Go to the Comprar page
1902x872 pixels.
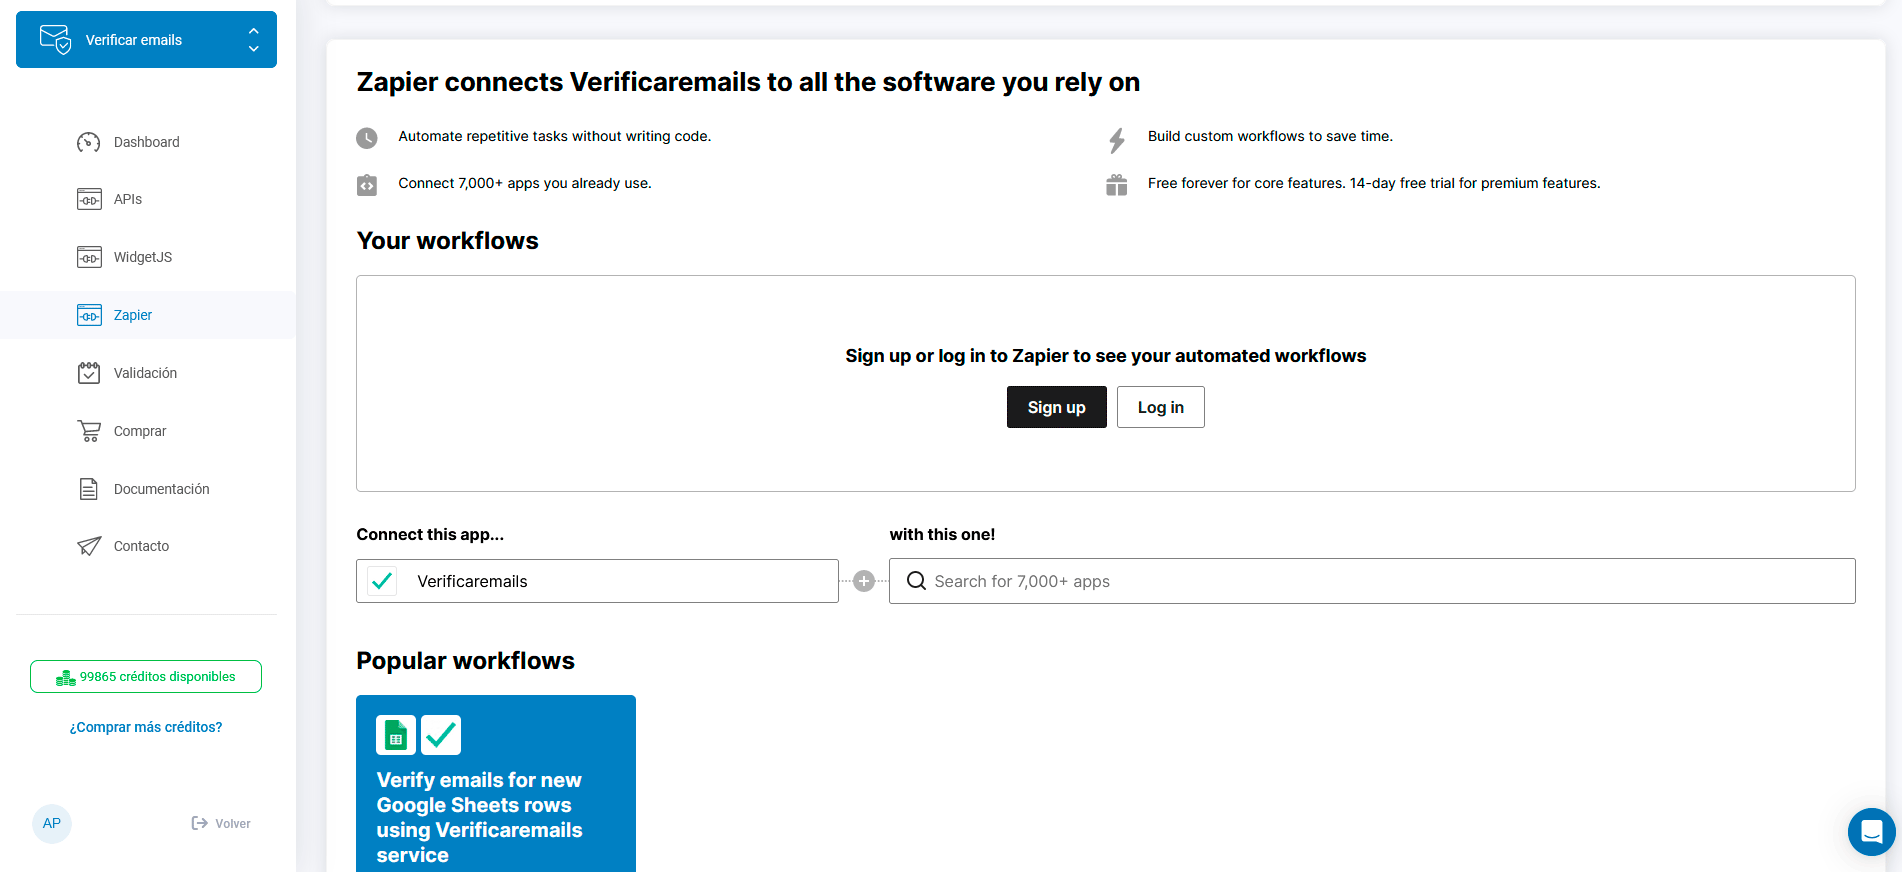pos(140,431)
